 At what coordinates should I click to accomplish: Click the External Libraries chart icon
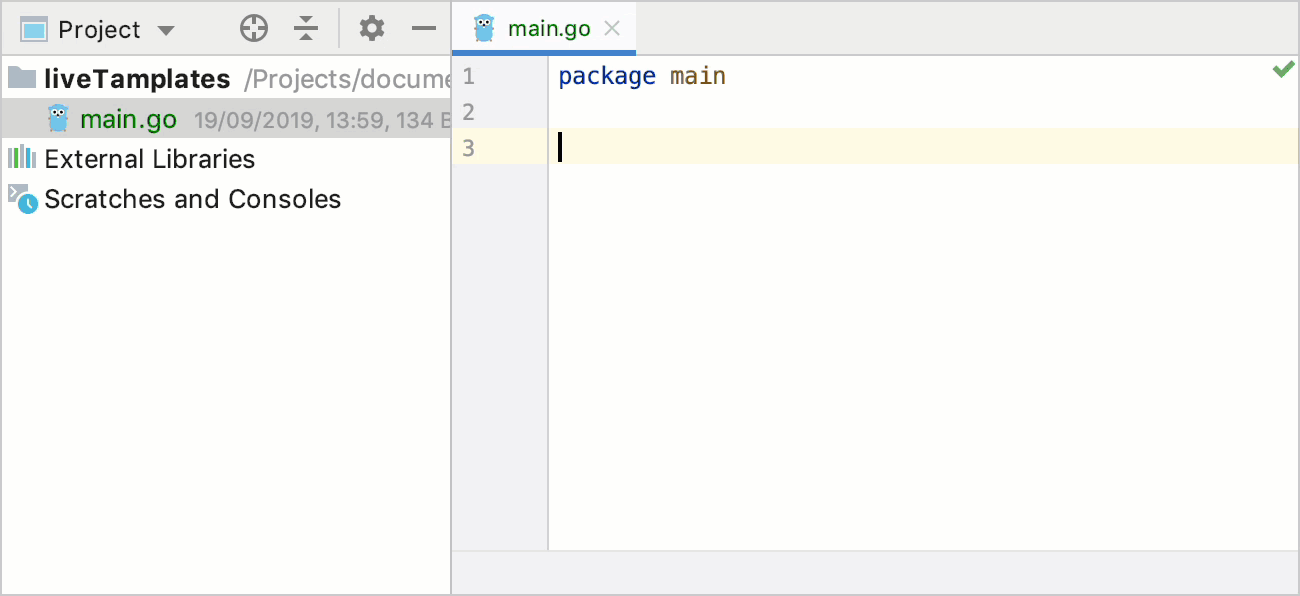(20, 158)
